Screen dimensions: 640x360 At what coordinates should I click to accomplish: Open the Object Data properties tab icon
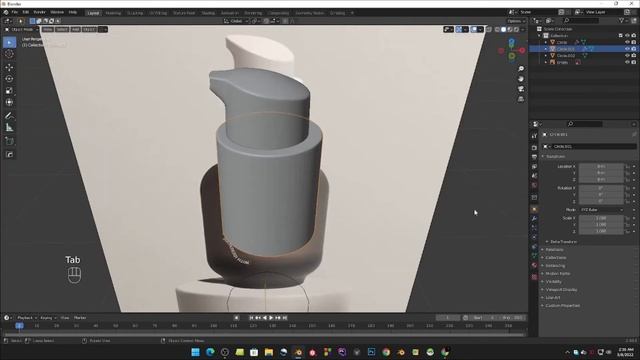[x=534, y=256]
